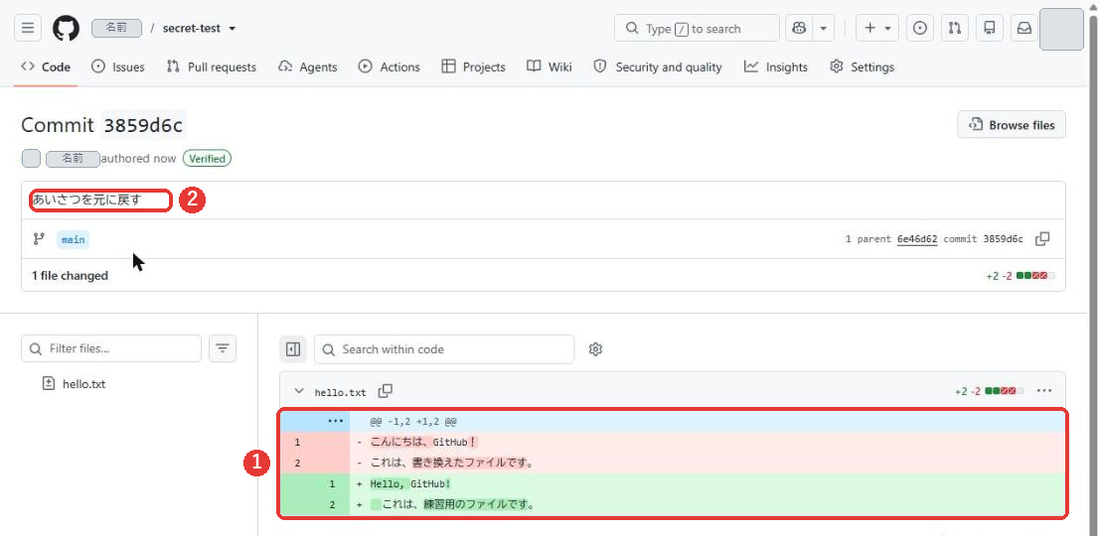Viewport: 1100px width, 536px height.
Task: Expand the Copilot dropdown arrow
Action: tap(823, 28)
